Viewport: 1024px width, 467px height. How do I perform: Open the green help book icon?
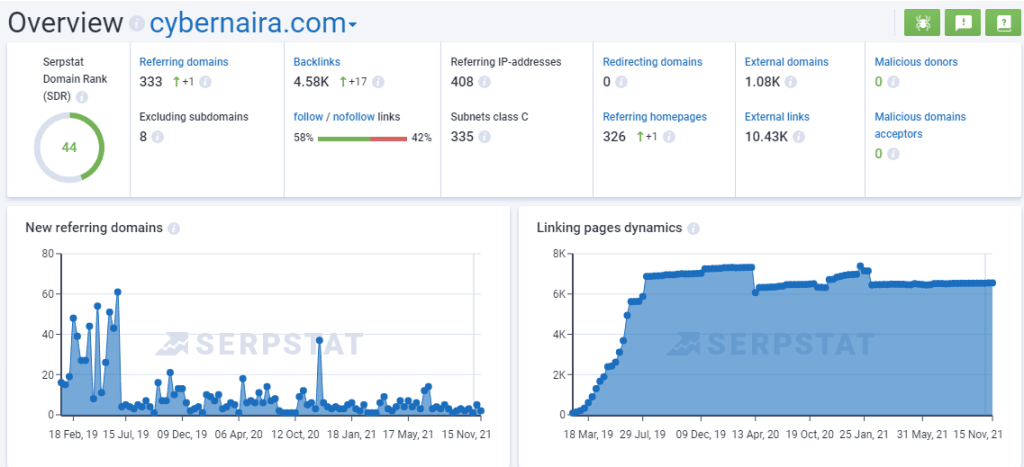pyautogui.click(x=1003, y=23)
